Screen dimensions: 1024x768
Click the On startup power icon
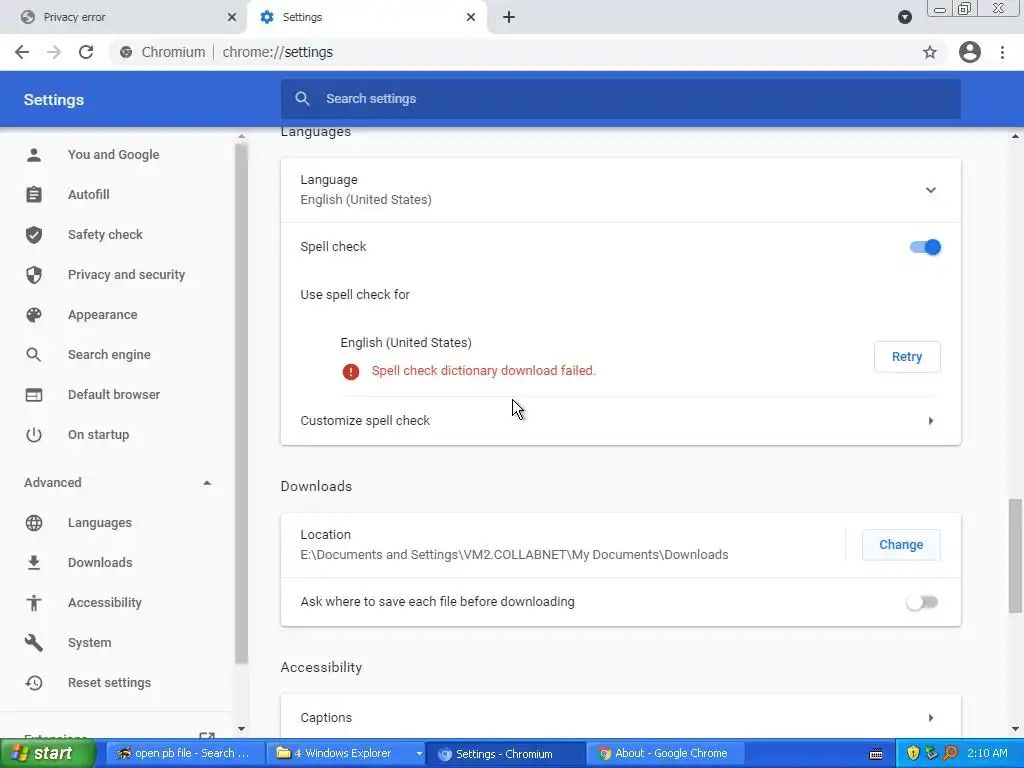point(34,434)
